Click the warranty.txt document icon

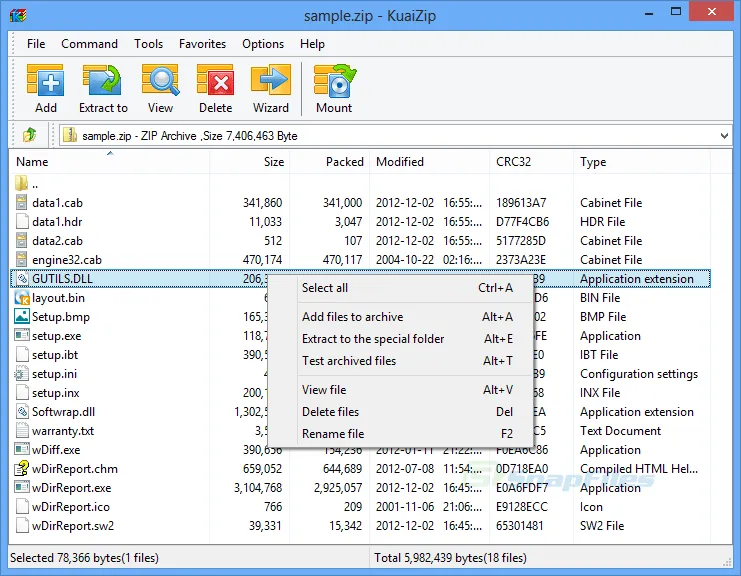click(22, 430)
